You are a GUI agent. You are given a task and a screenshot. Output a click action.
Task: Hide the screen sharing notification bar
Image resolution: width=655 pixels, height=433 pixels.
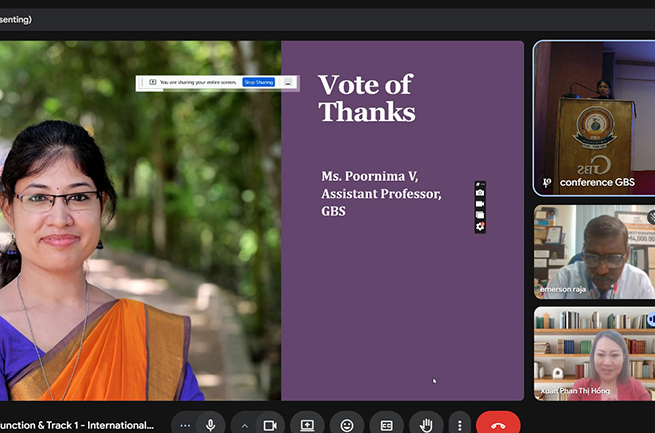(288, 82)
